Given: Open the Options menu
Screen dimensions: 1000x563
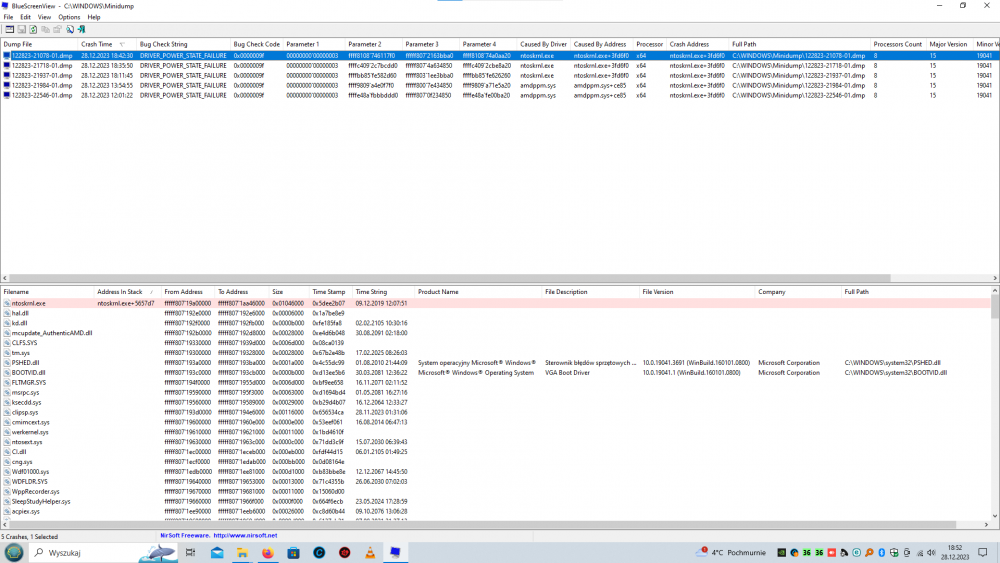Looking at the screenshot, I should click(x=69, y=17).
